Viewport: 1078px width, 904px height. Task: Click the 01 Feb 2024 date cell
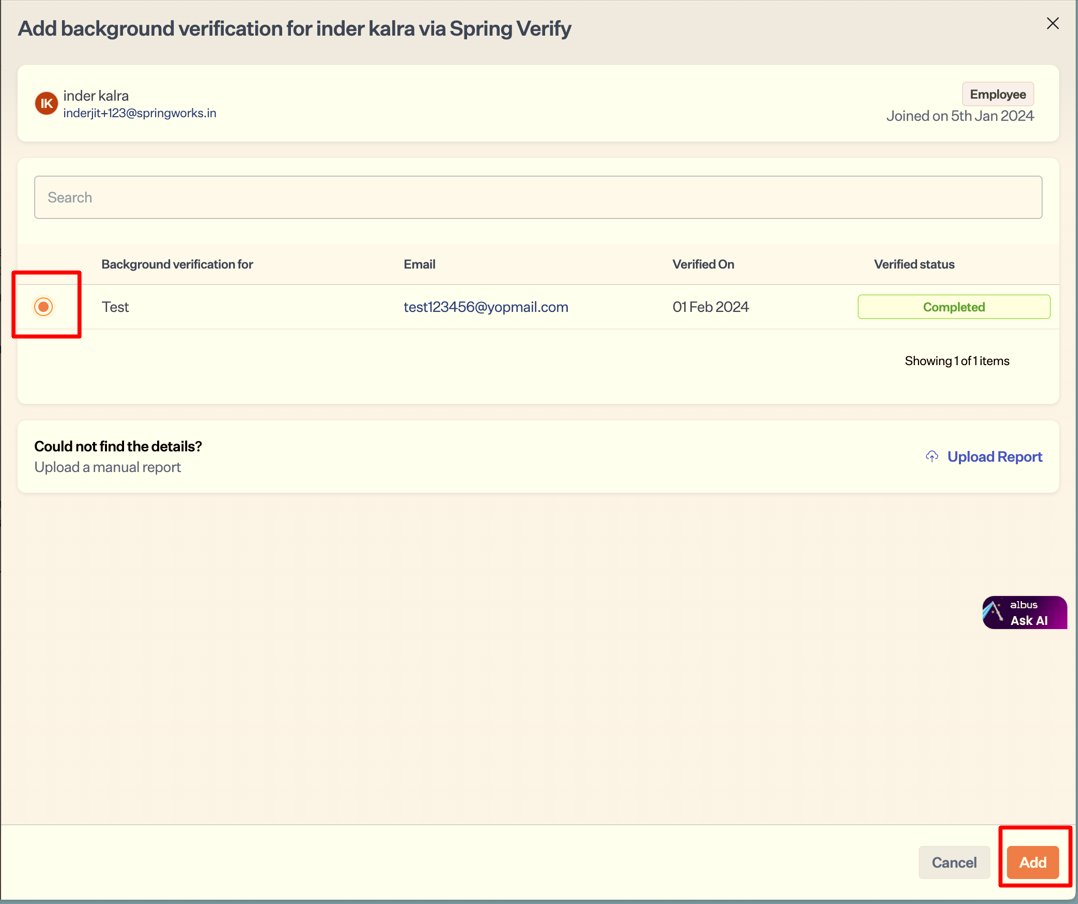(710, 307)
